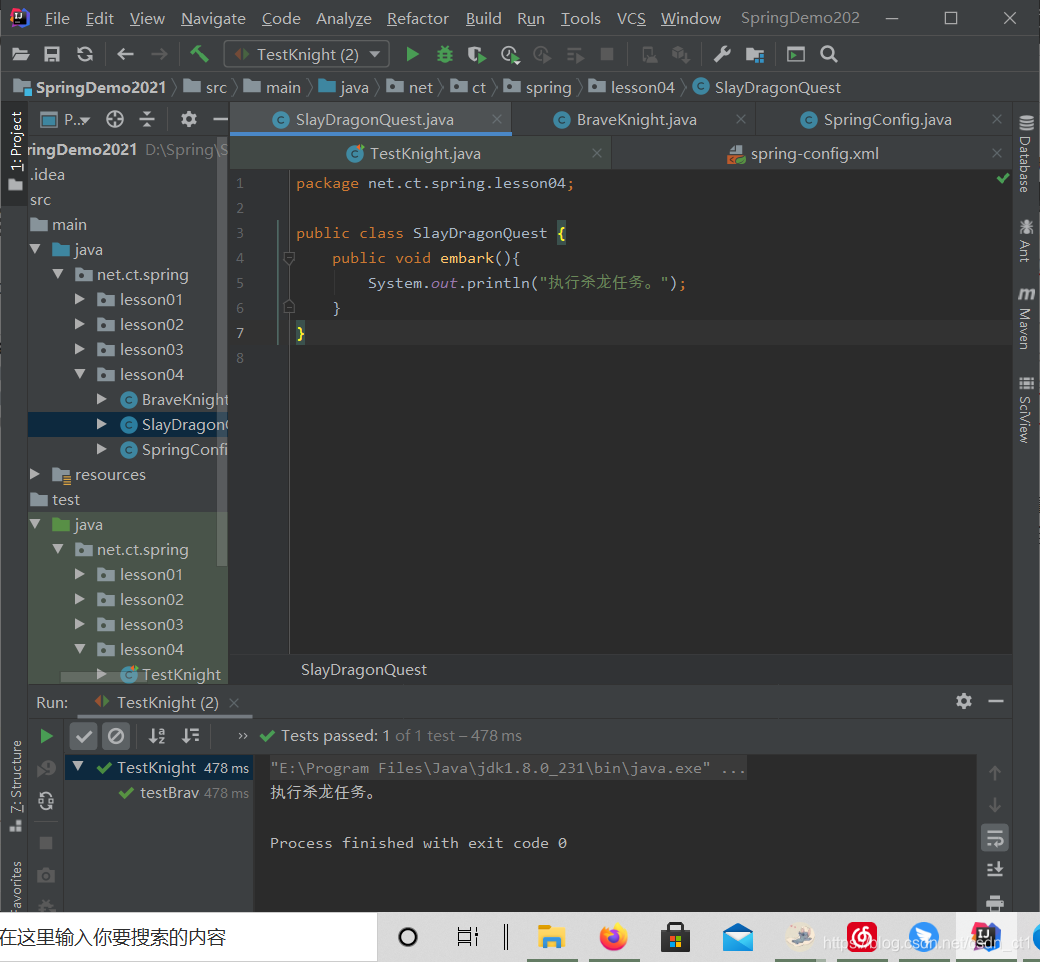Collapse TestKnight node in test results
Image resolution: width=1040 pixels, height=962 pixels.
point(78,766)
